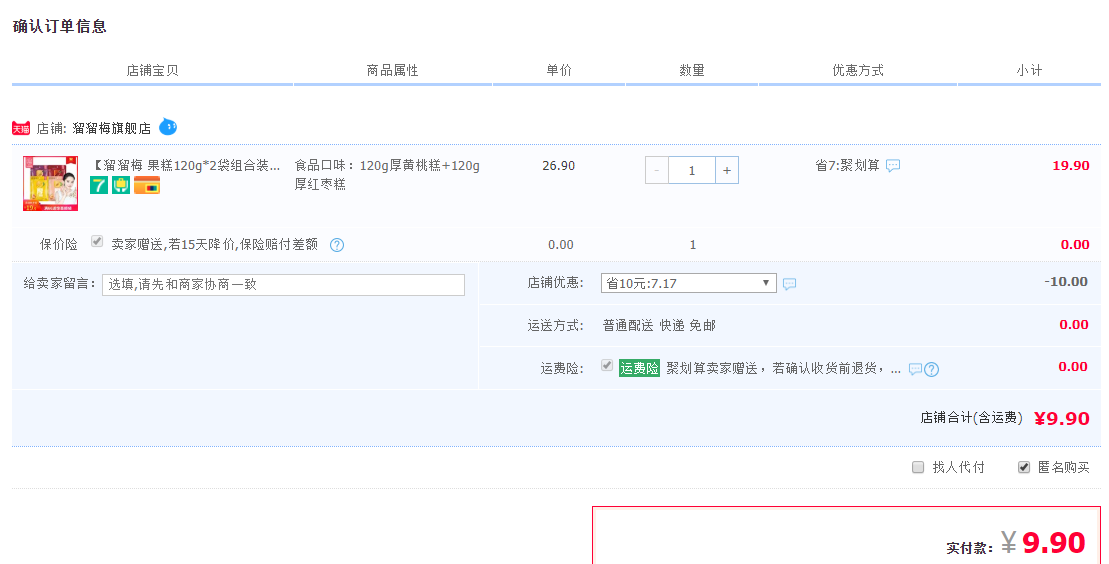
Task: Click 店铺合计 total ¥9.90
Action: (x=1062, y=418)
